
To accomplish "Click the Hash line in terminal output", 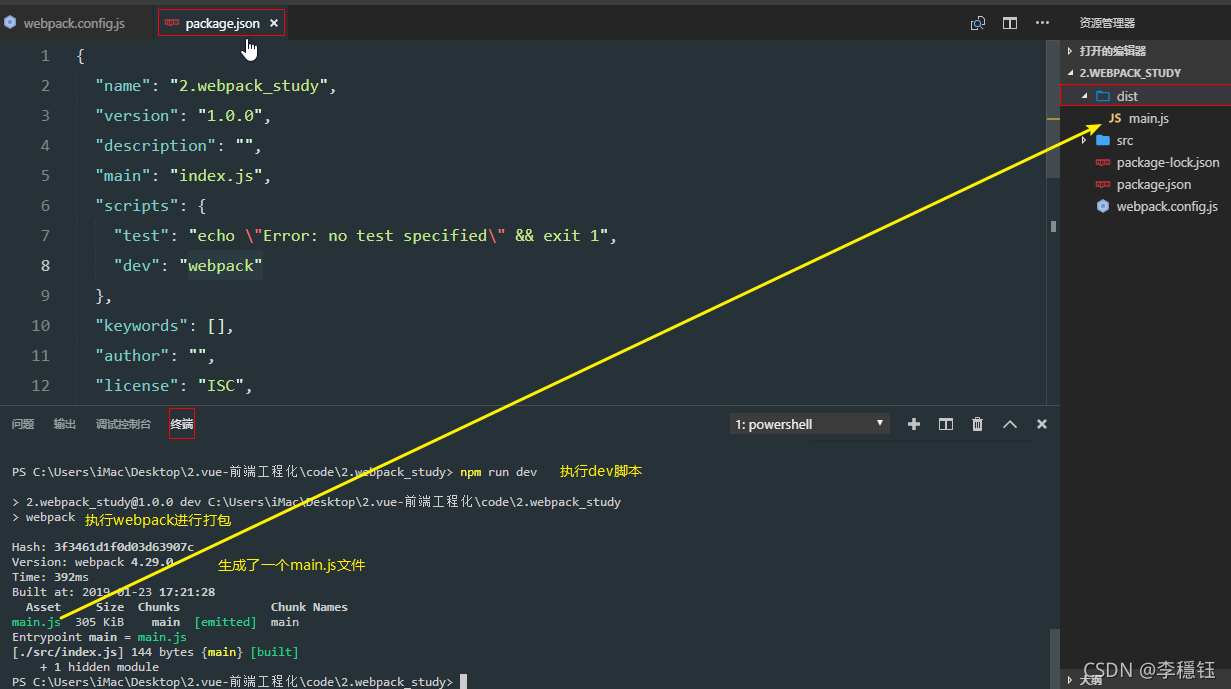I will (103, 547).
